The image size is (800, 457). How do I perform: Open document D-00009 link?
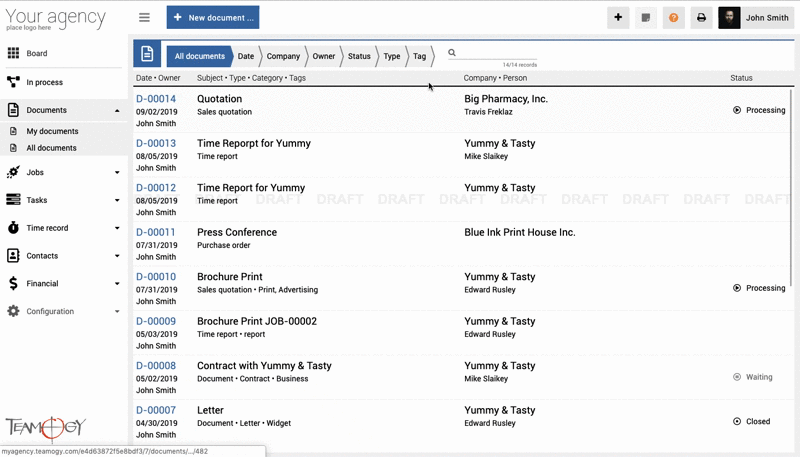point(156,321)
